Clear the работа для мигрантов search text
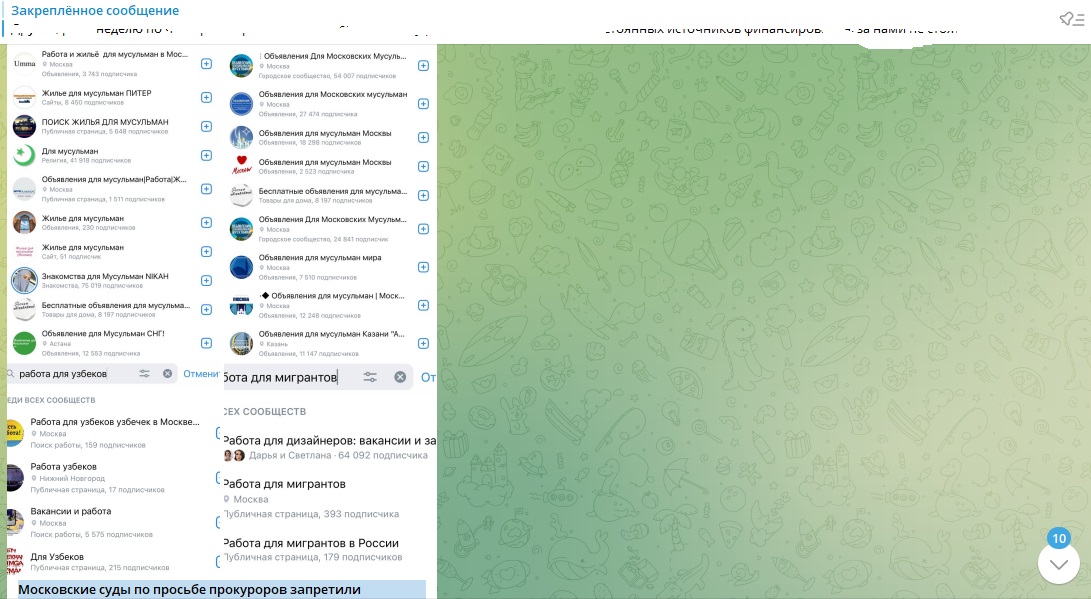This screenshot has width=1091, height=599. pos(400,377)
